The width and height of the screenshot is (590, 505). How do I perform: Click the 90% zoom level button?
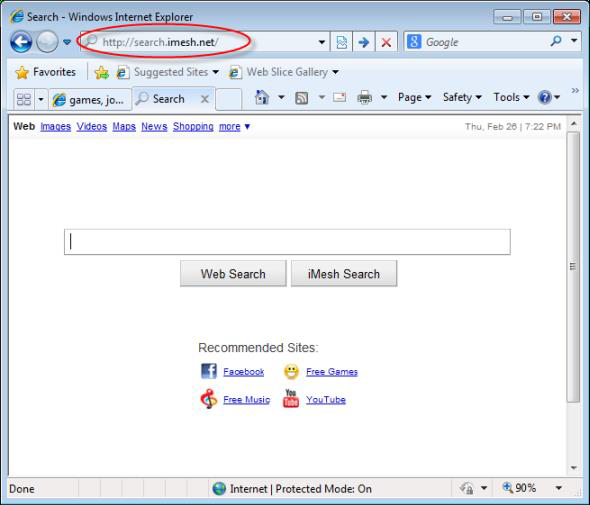coord(519,488)
